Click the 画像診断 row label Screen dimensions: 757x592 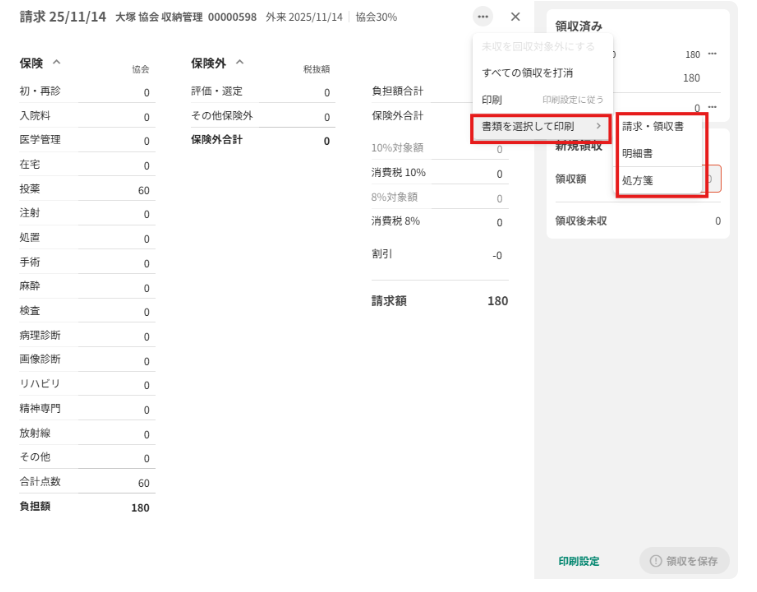(40, 359)
